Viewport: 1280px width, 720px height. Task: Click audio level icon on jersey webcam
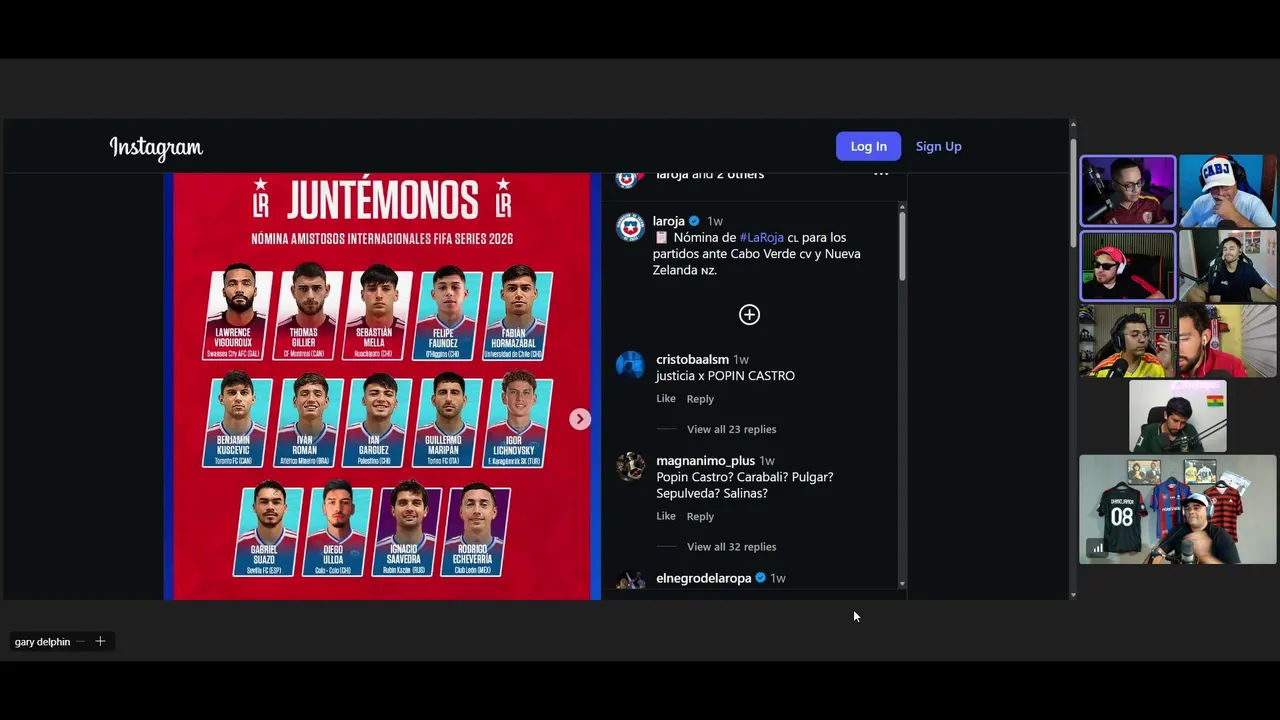click(x=1097, y=547)
